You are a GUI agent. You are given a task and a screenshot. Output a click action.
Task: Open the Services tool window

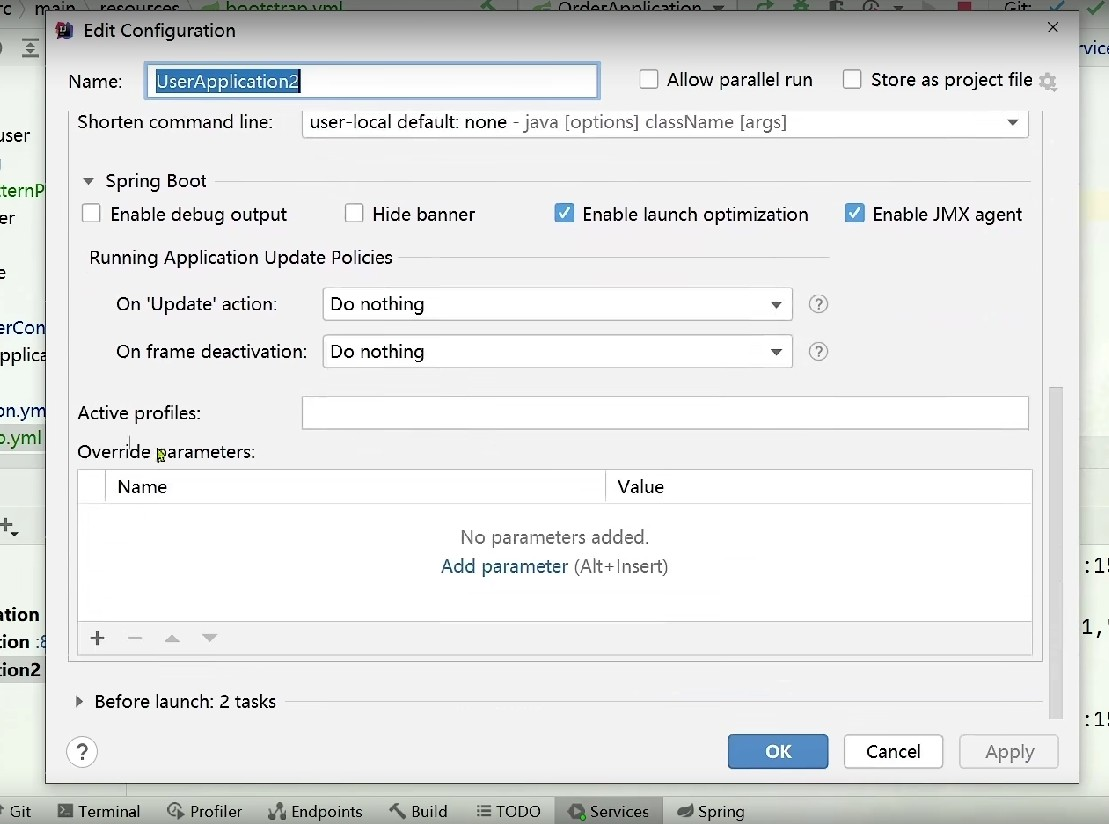[608, 811]
